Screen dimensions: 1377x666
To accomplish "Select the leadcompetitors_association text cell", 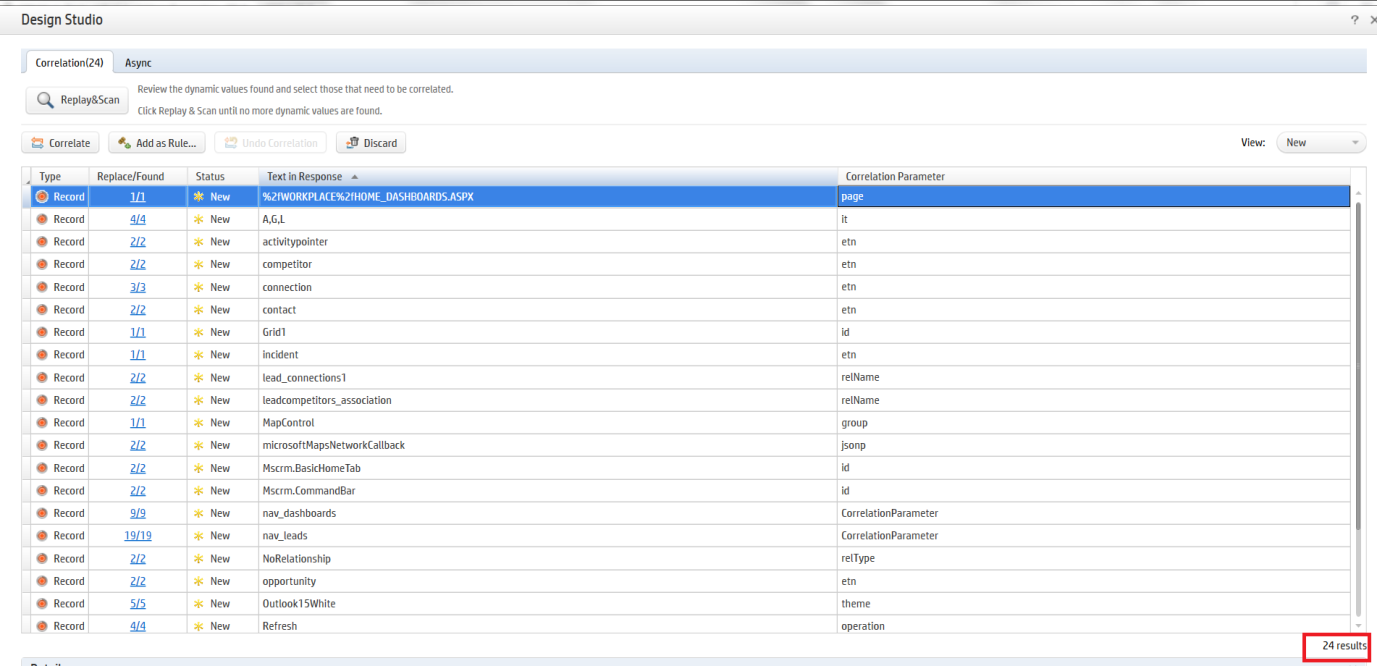I will (548, 400).
